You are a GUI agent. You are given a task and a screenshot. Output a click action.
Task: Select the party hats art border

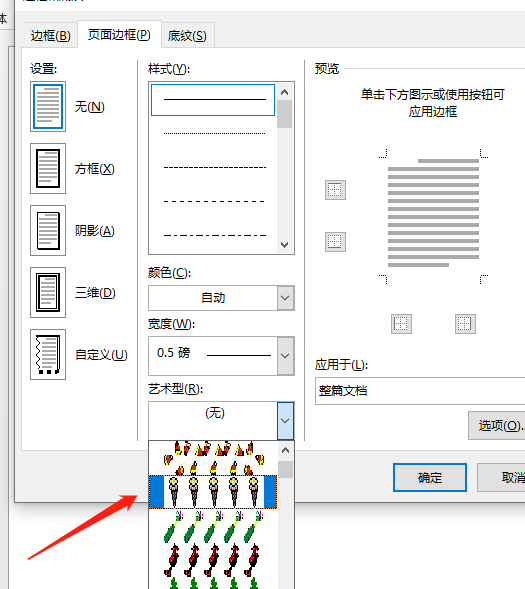coord(213,458)
